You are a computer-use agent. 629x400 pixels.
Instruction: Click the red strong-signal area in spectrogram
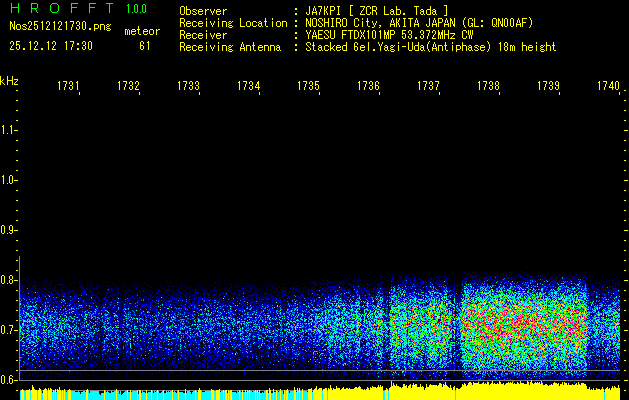pos(520,325)
